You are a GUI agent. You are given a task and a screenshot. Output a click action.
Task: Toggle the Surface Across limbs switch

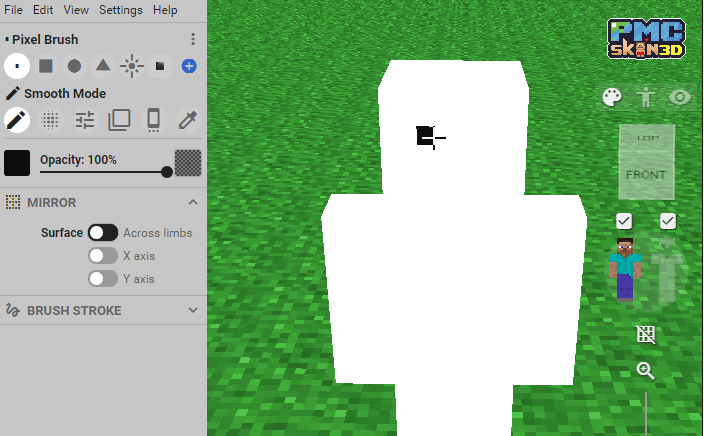(103, 233)
